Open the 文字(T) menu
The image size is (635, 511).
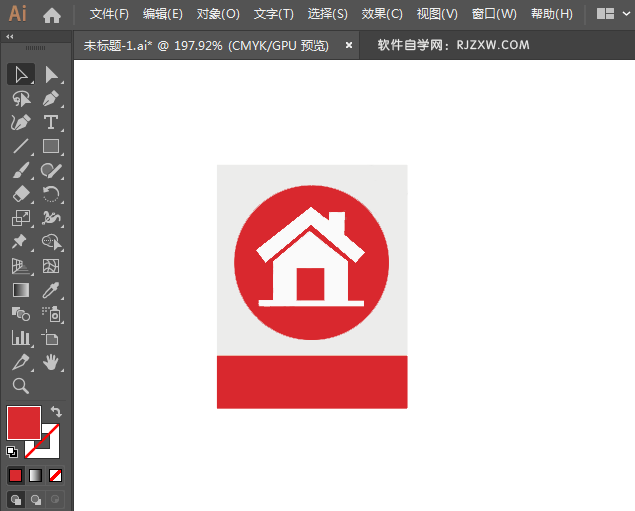pos(273,14)
